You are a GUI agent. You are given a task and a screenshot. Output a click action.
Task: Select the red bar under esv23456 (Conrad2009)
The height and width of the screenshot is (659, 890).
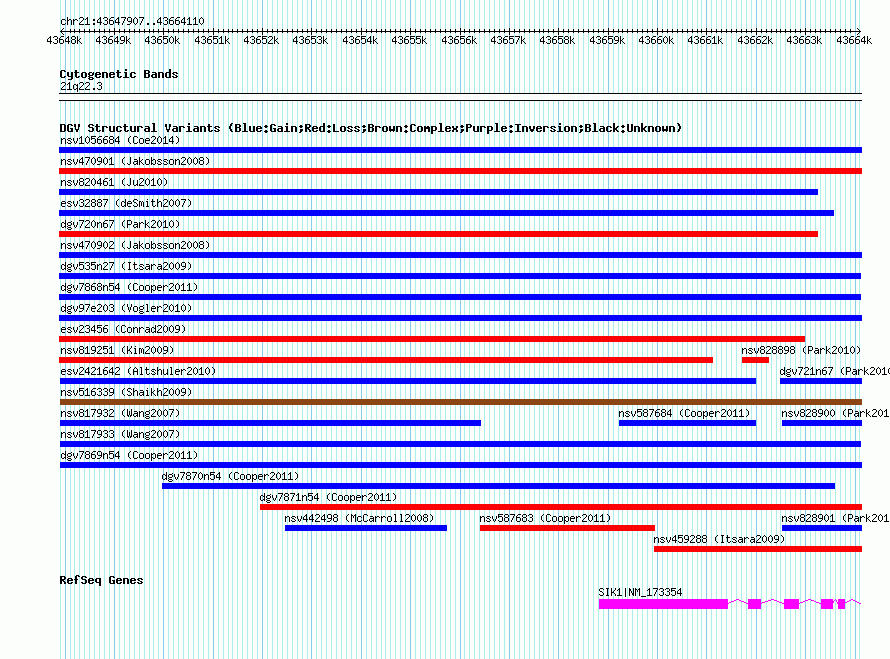pos(432,339)
